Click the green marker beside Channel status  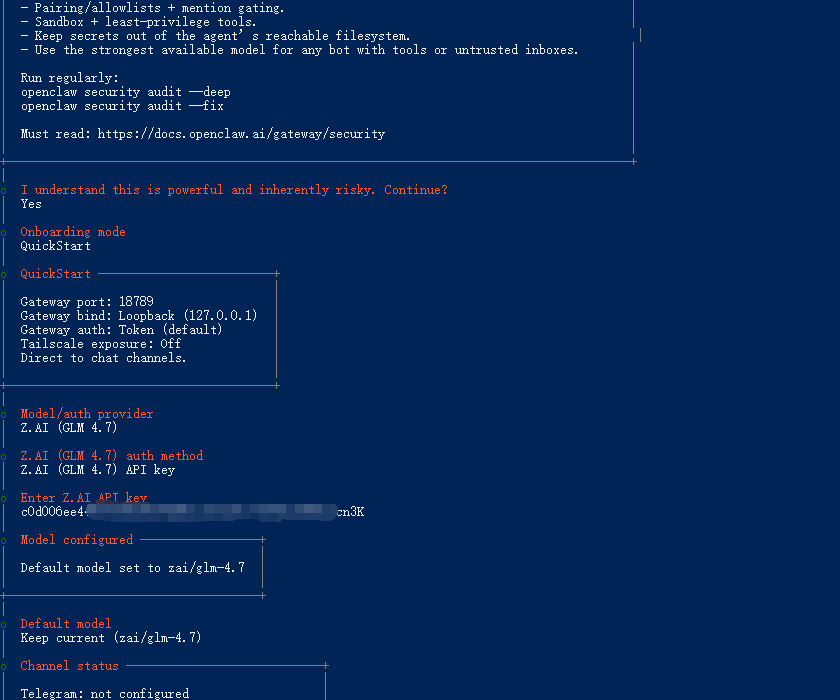[4, 667]
